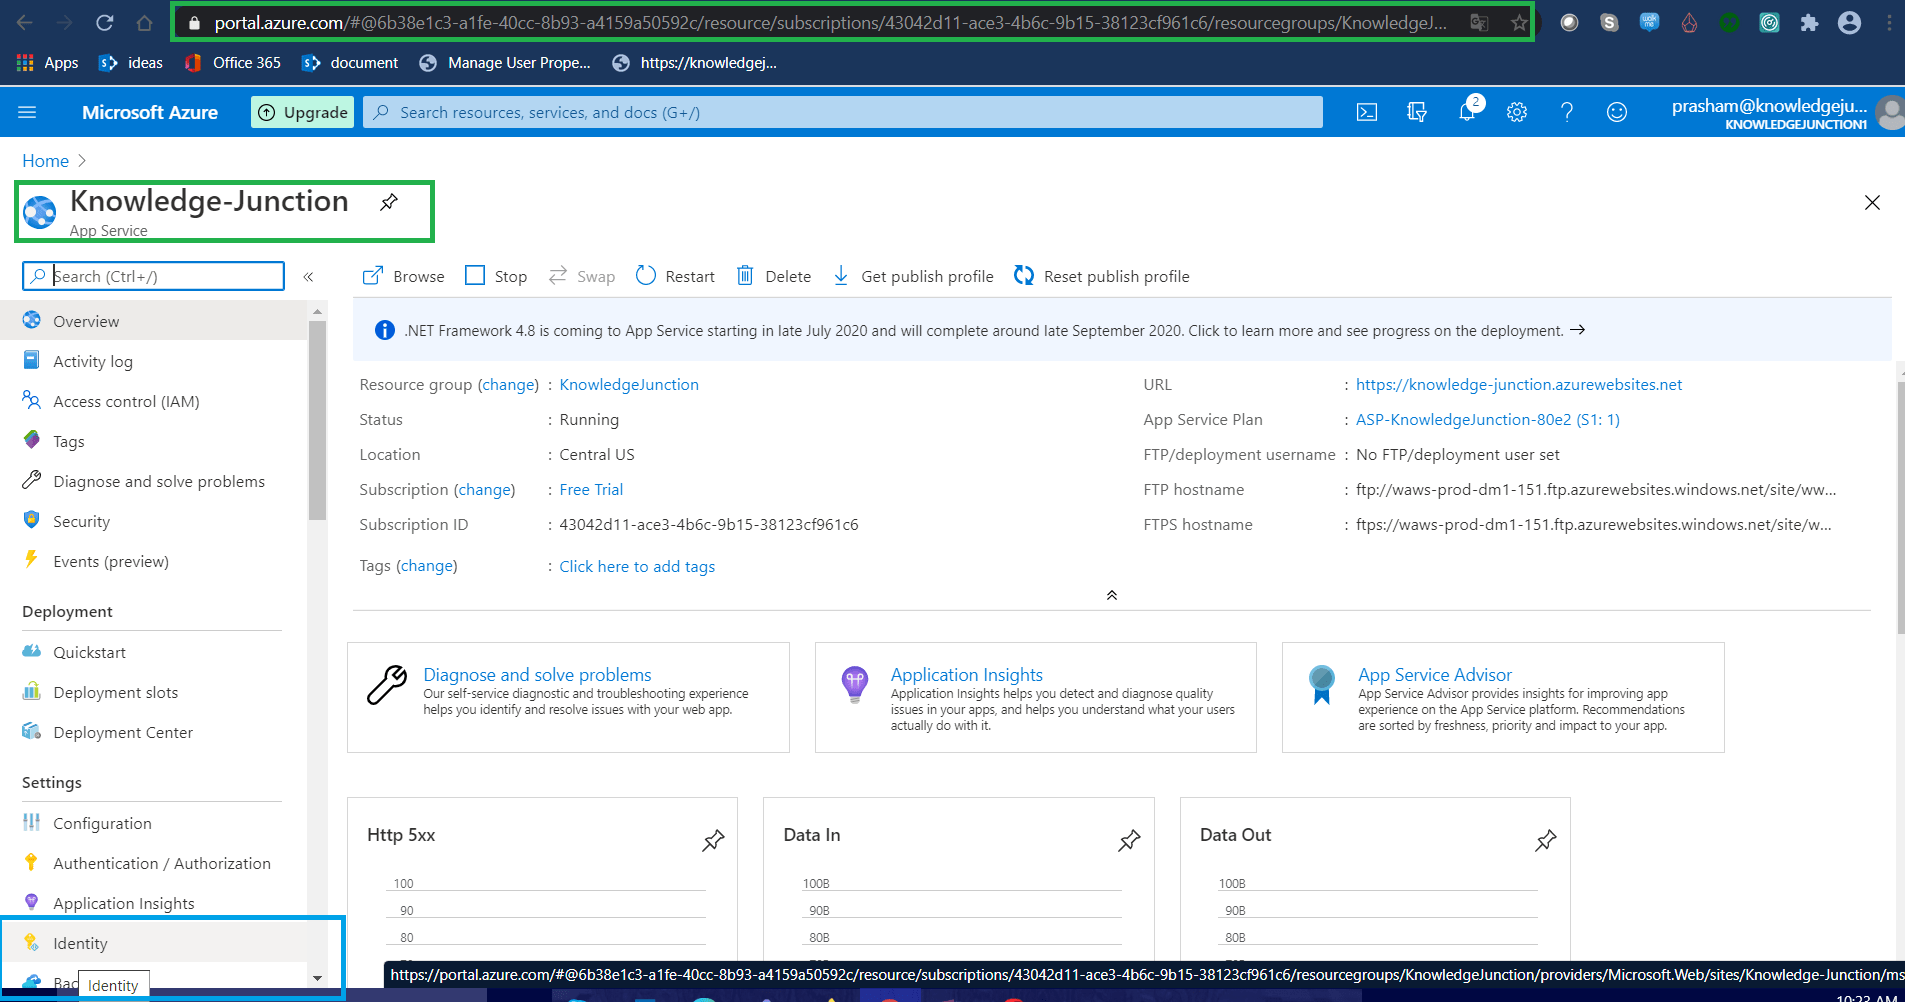
Task: Click the left menu scroll up arrow
Action: [317, 312]
